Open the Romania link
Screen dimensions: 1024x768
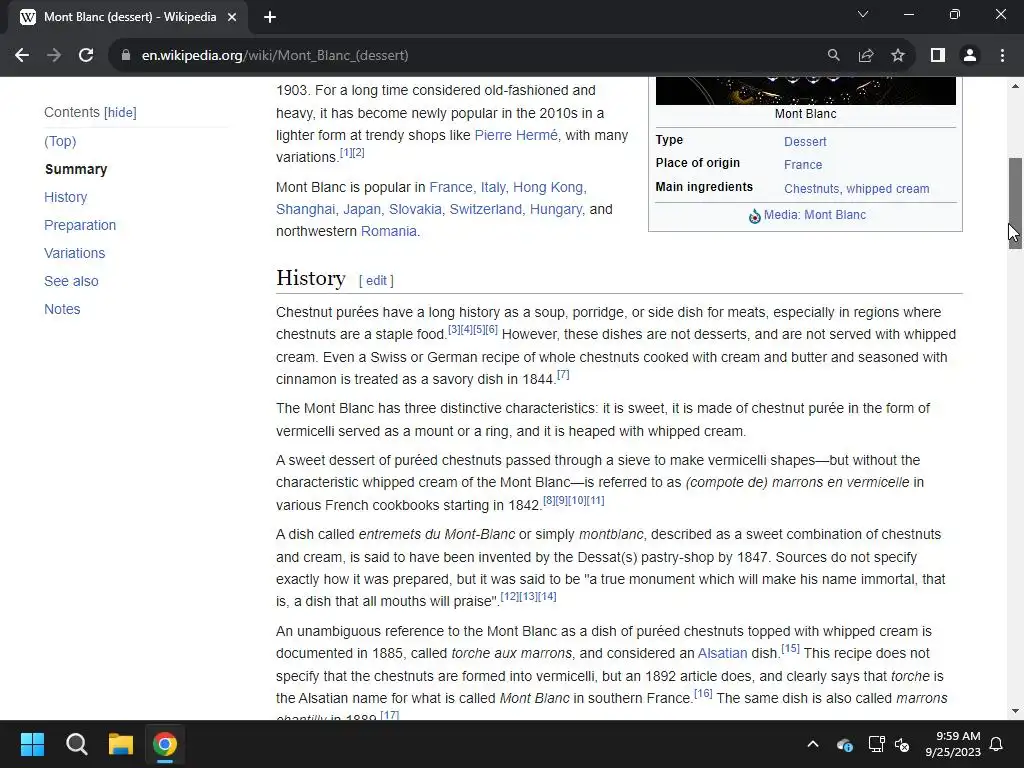389,231
